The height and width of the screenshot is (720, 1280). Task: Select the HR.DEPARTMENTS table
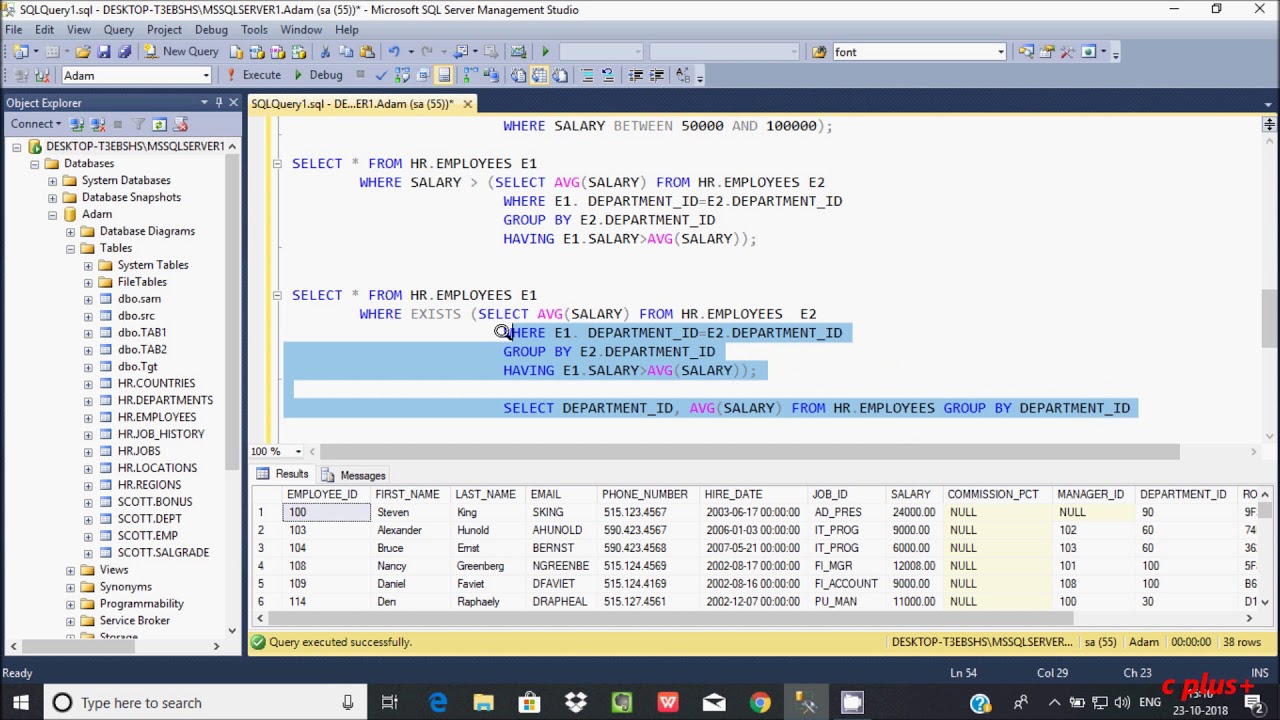click(x=165, y=400)
